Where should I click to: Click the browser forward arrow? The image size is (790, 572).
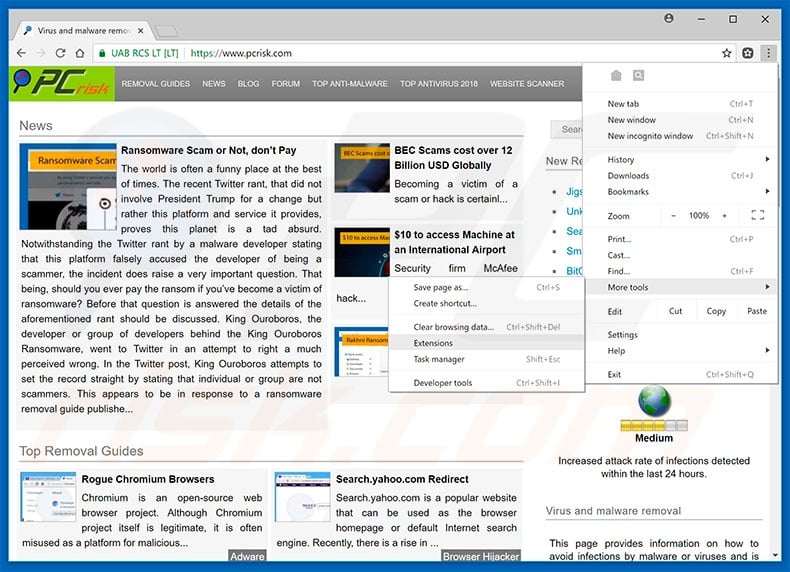pos(41,53)
